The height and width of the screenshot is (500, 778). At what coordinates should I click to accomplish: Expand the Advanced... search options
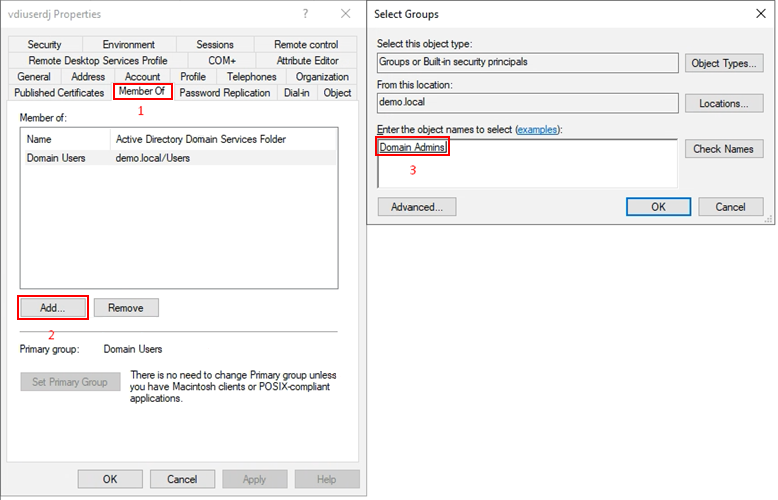tap(416, 207)
